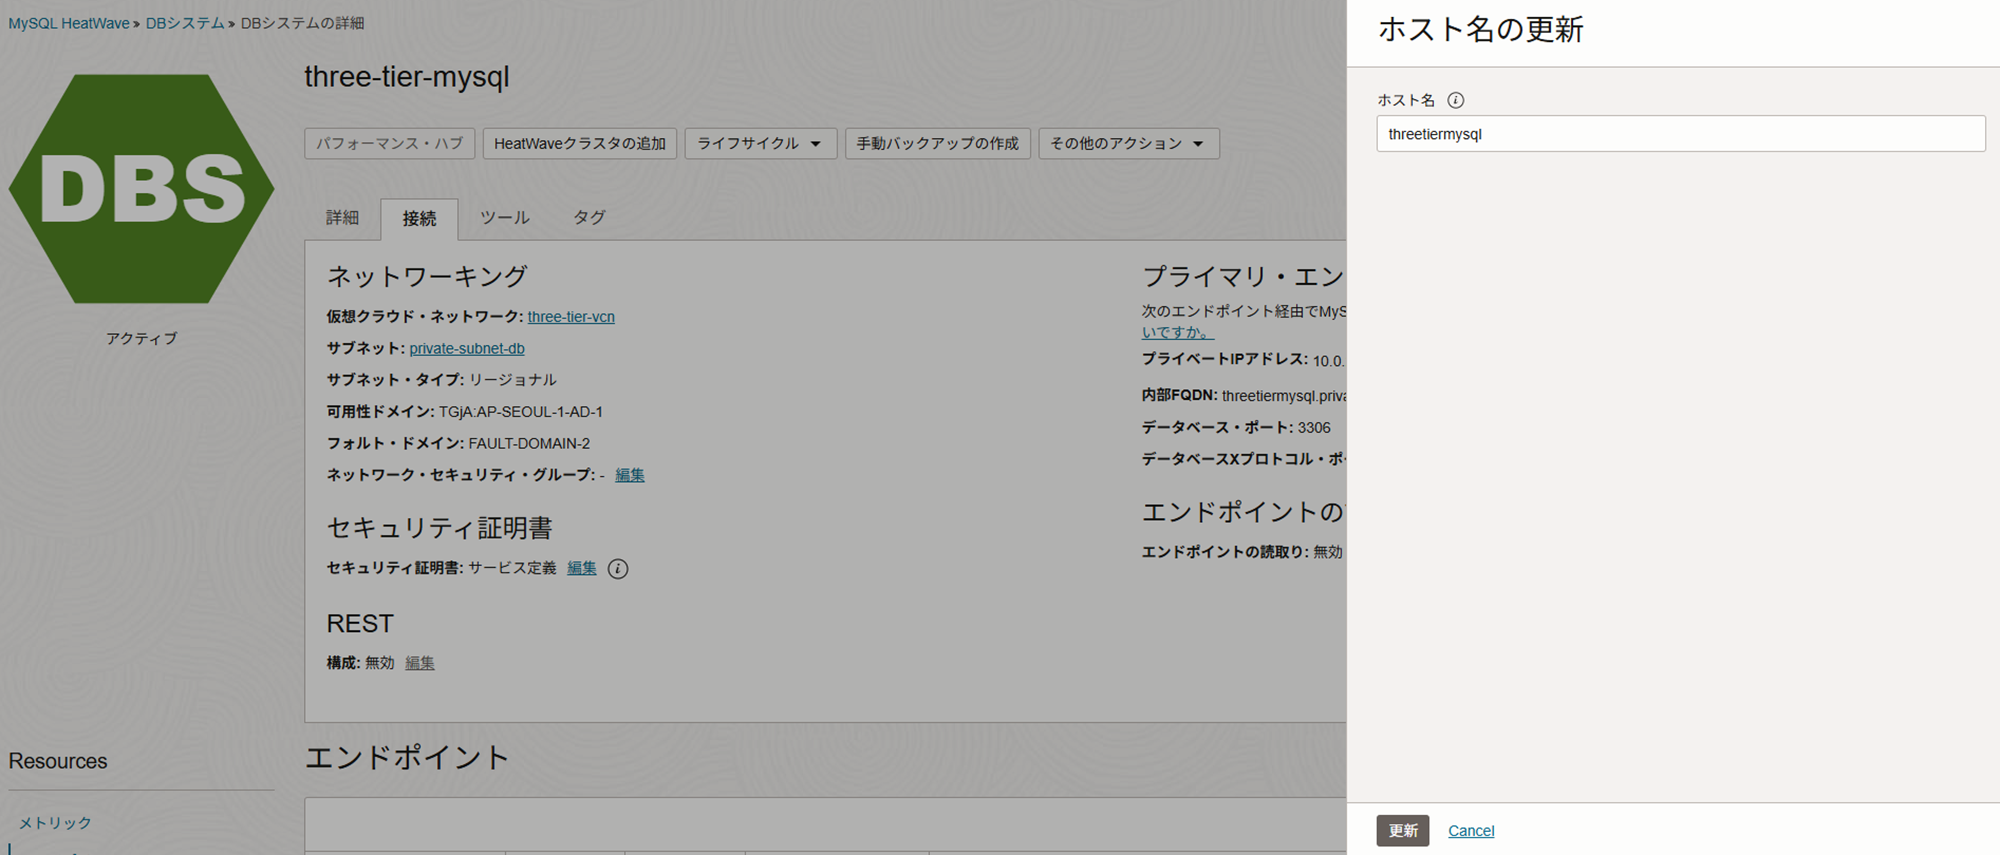Click the three-tier-mysql page title

tap(407, 77)
